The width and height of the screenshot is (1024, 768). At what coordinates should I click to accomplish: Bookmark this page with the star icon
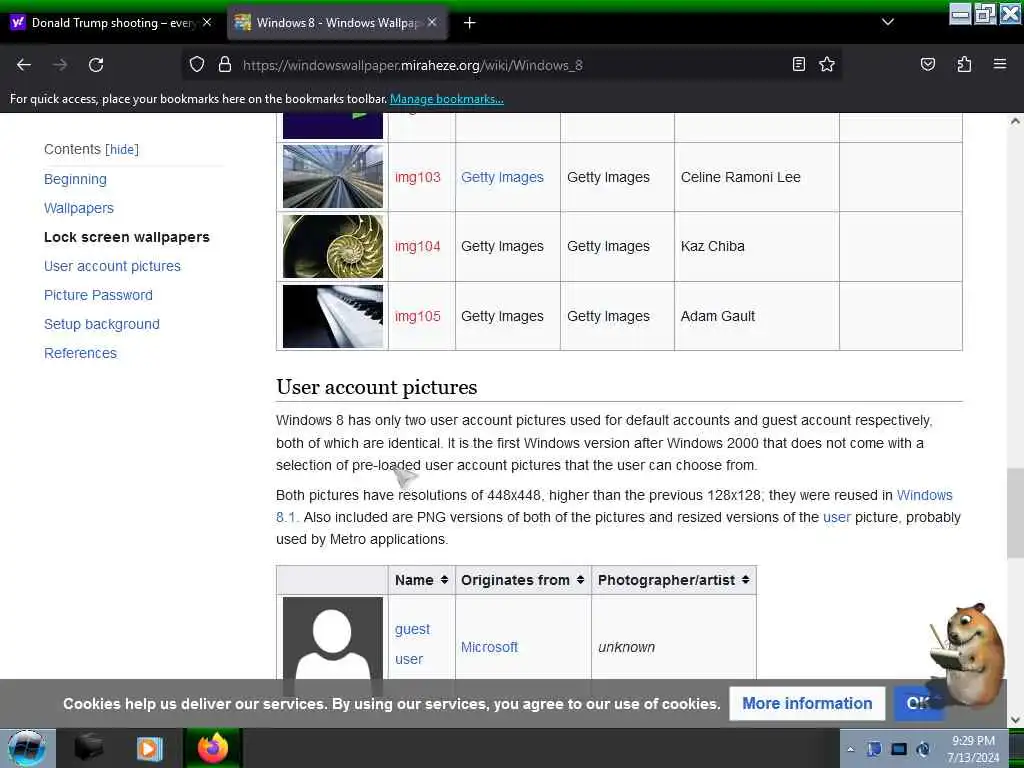point(827,65)
